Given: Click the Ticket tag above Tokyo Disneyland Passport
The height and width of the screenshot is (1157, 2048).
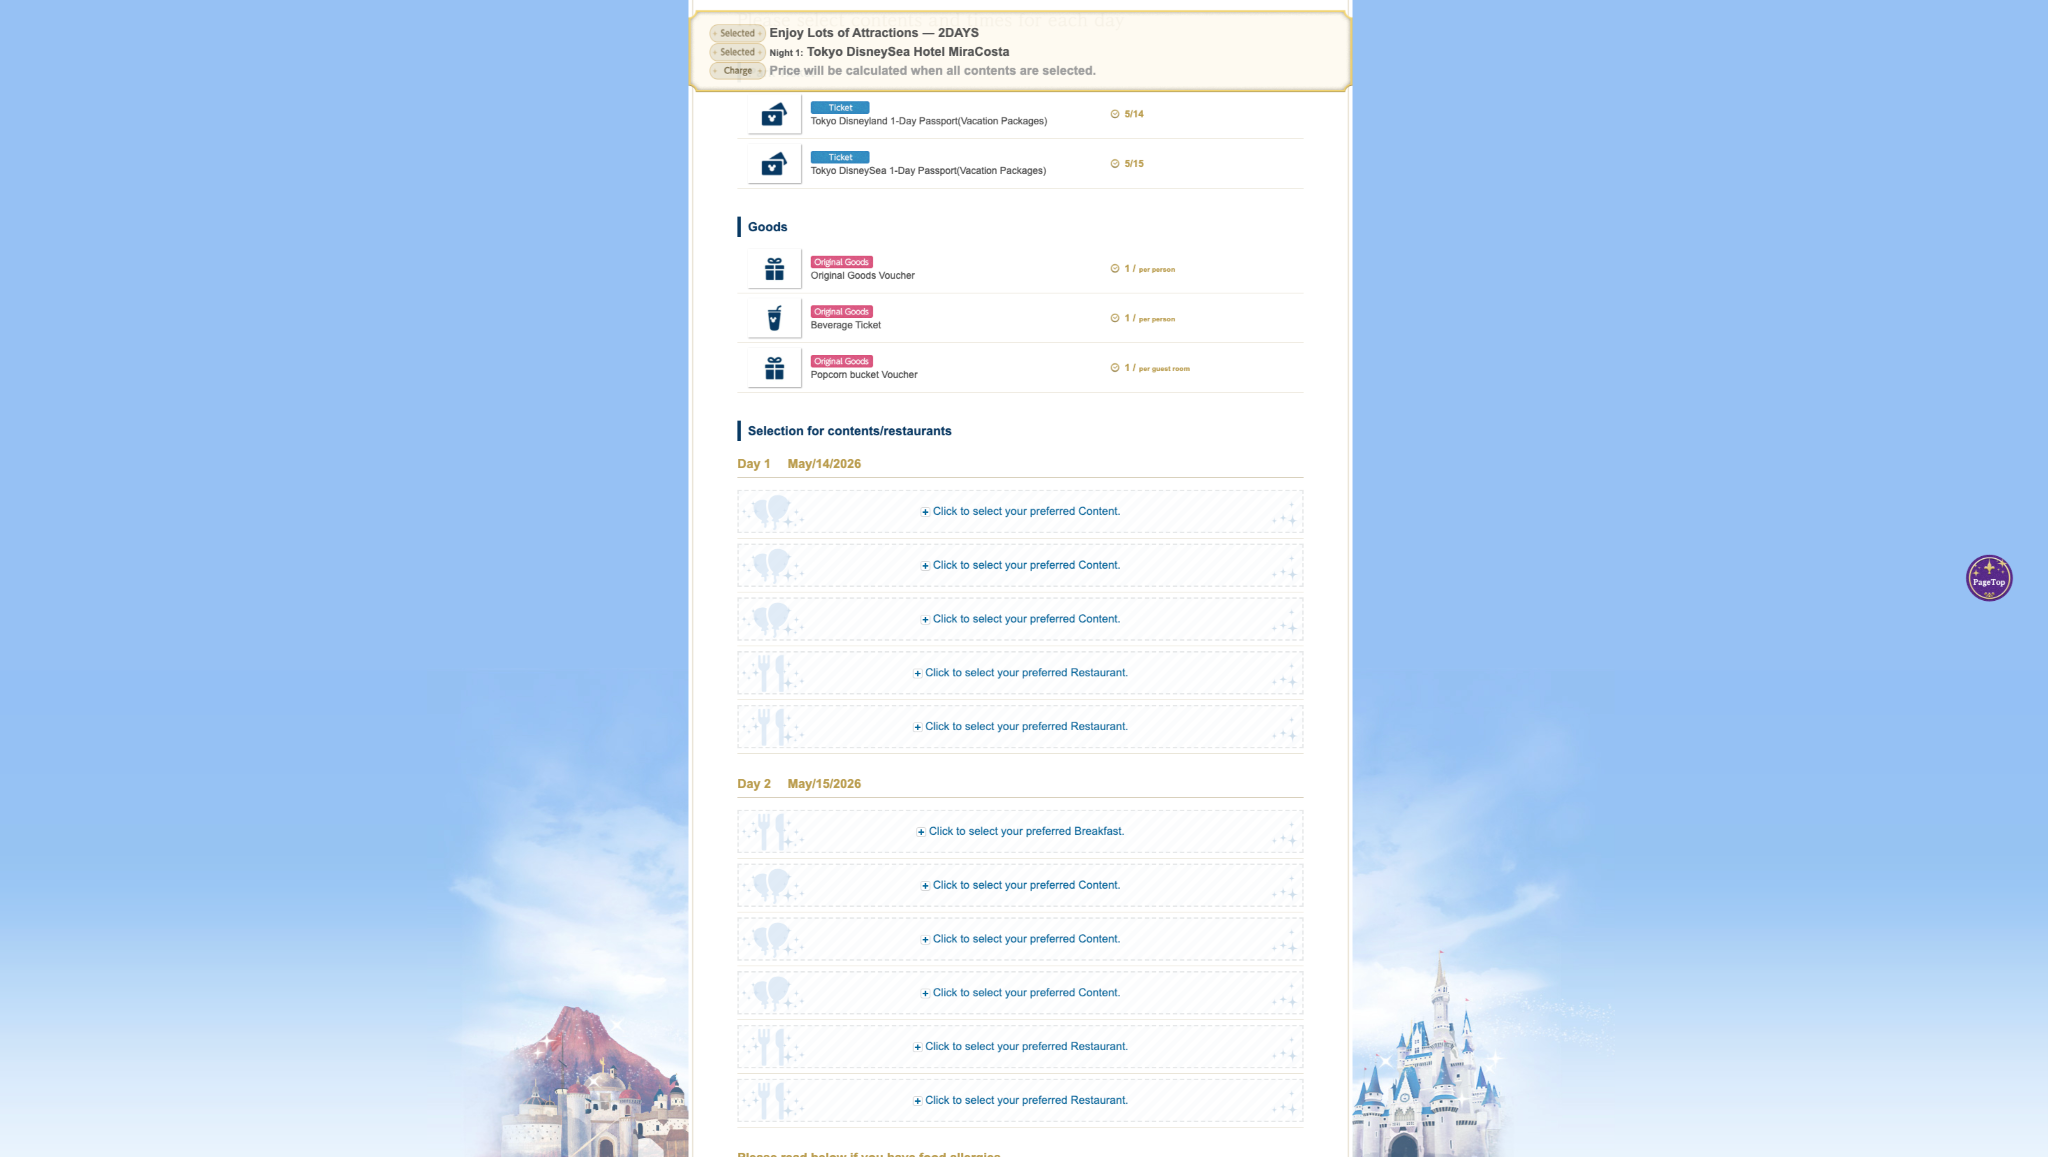Looking at the screenshot, I should click(x=840, y=108).
